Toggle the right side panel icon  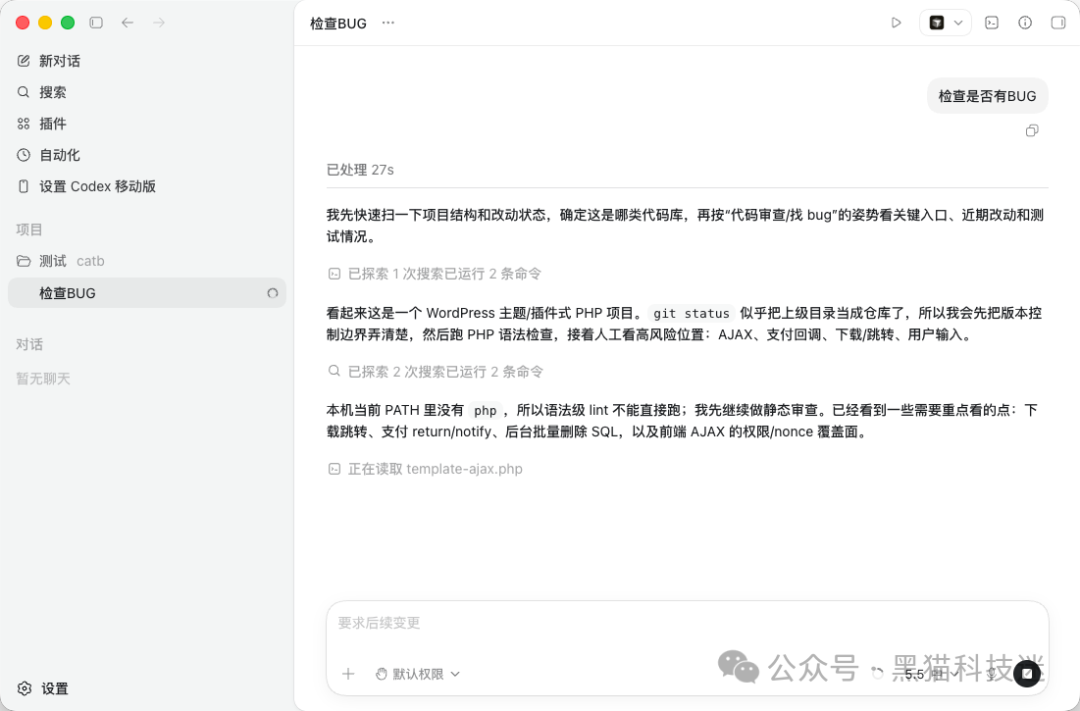tap(1058, 23)
